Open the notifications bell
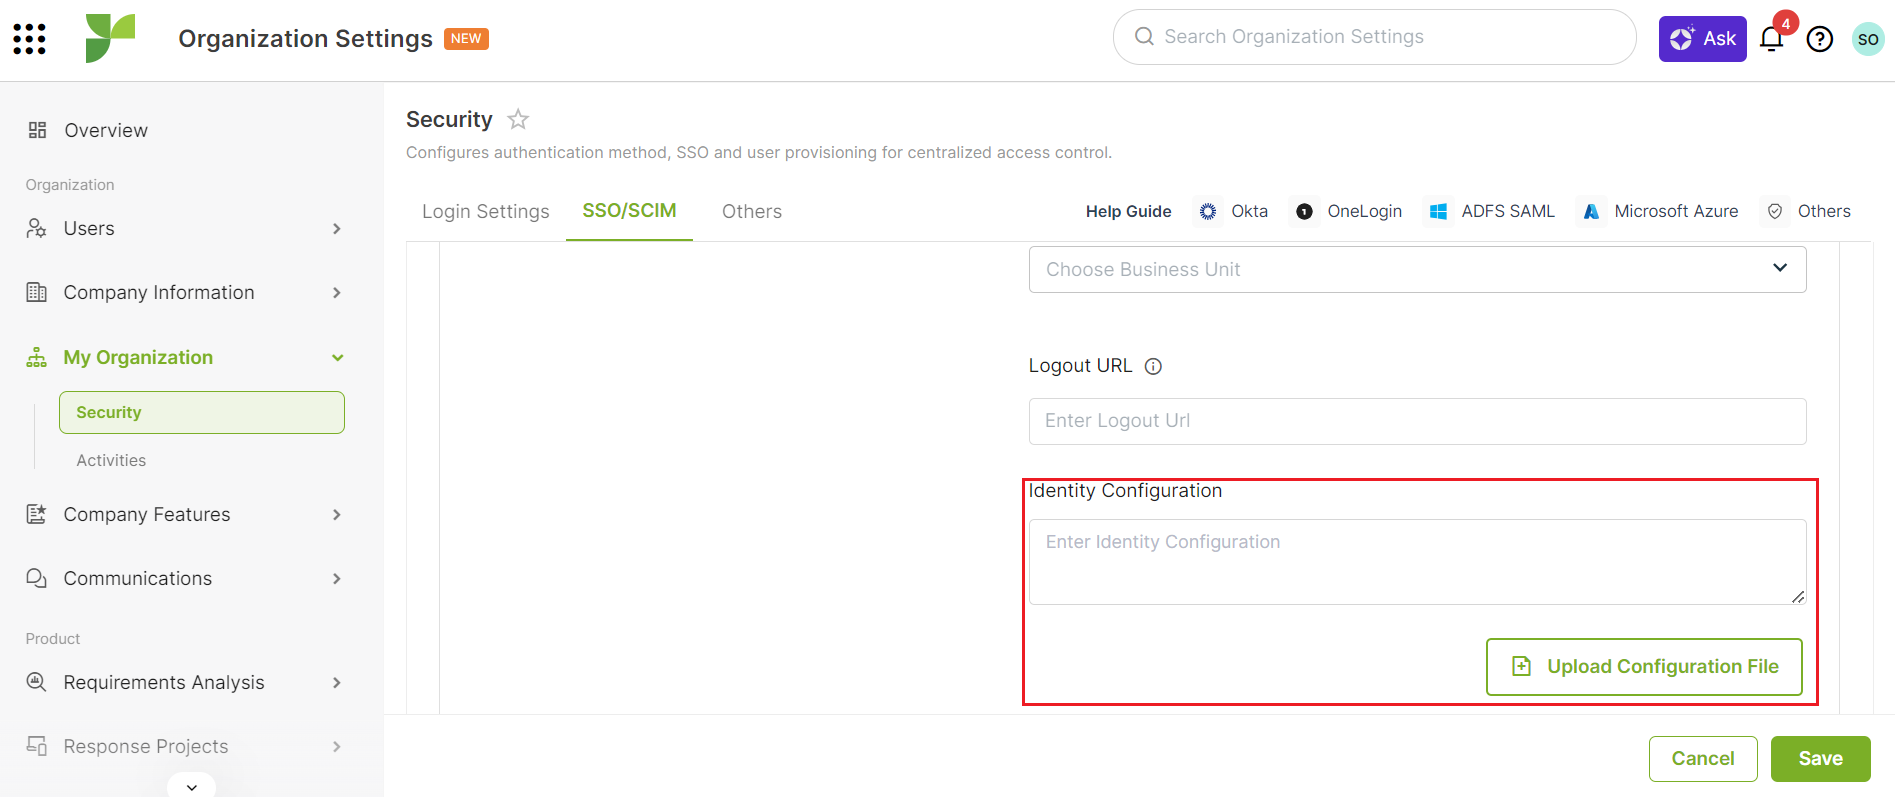 coord(1772,39)
